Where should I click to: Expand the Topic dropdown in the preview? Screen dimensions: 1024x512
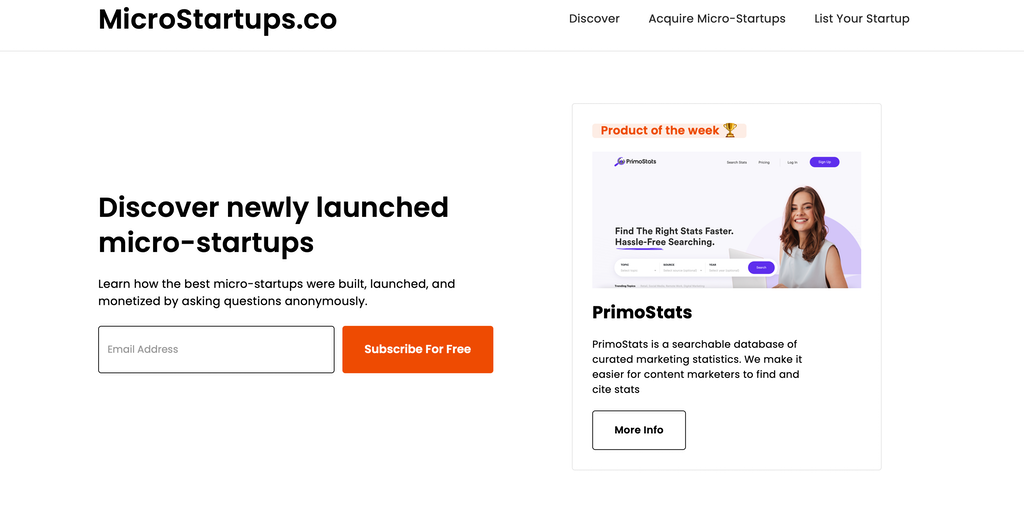click(638, 268)
